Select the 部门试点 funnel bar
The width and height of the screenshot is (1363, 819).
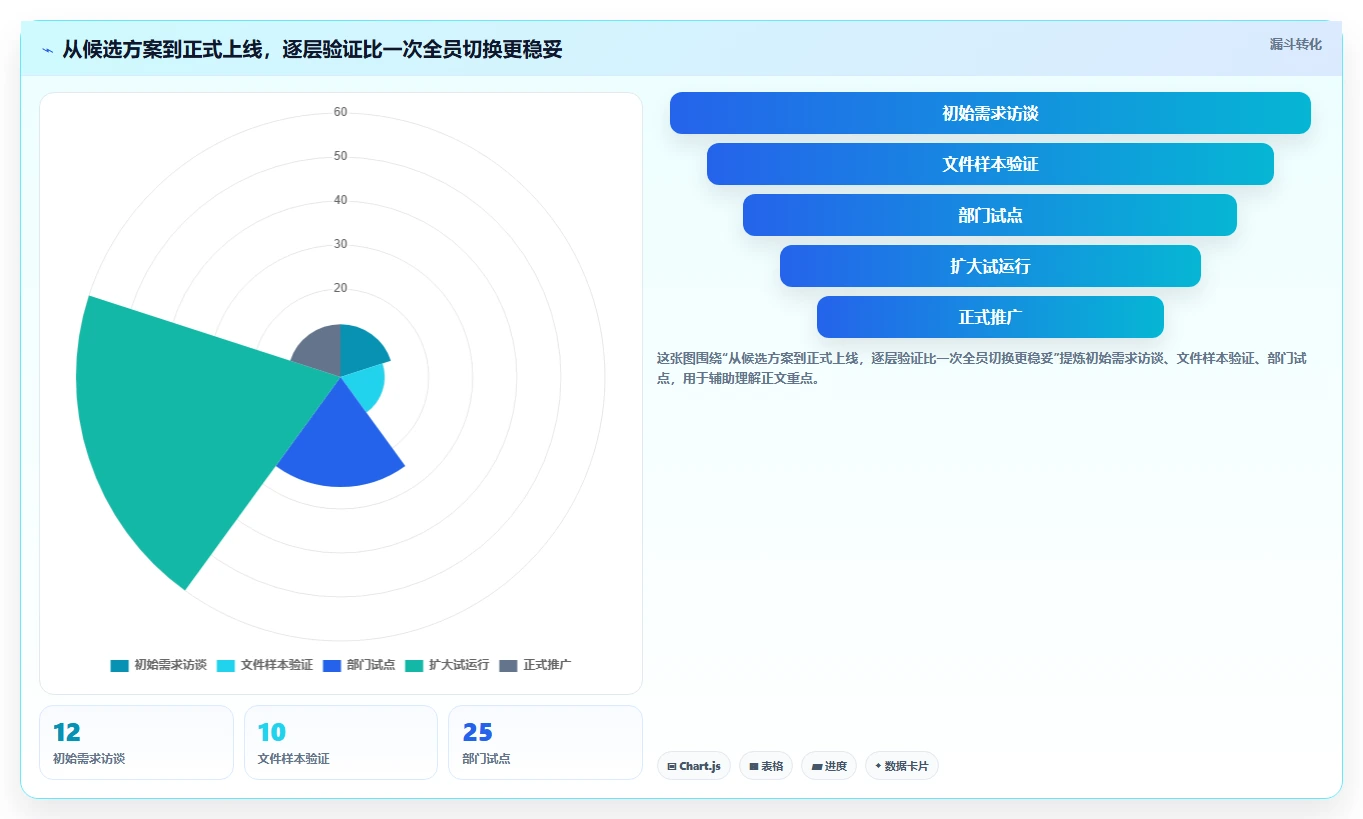pyautogui.click(x=990, y=215)
